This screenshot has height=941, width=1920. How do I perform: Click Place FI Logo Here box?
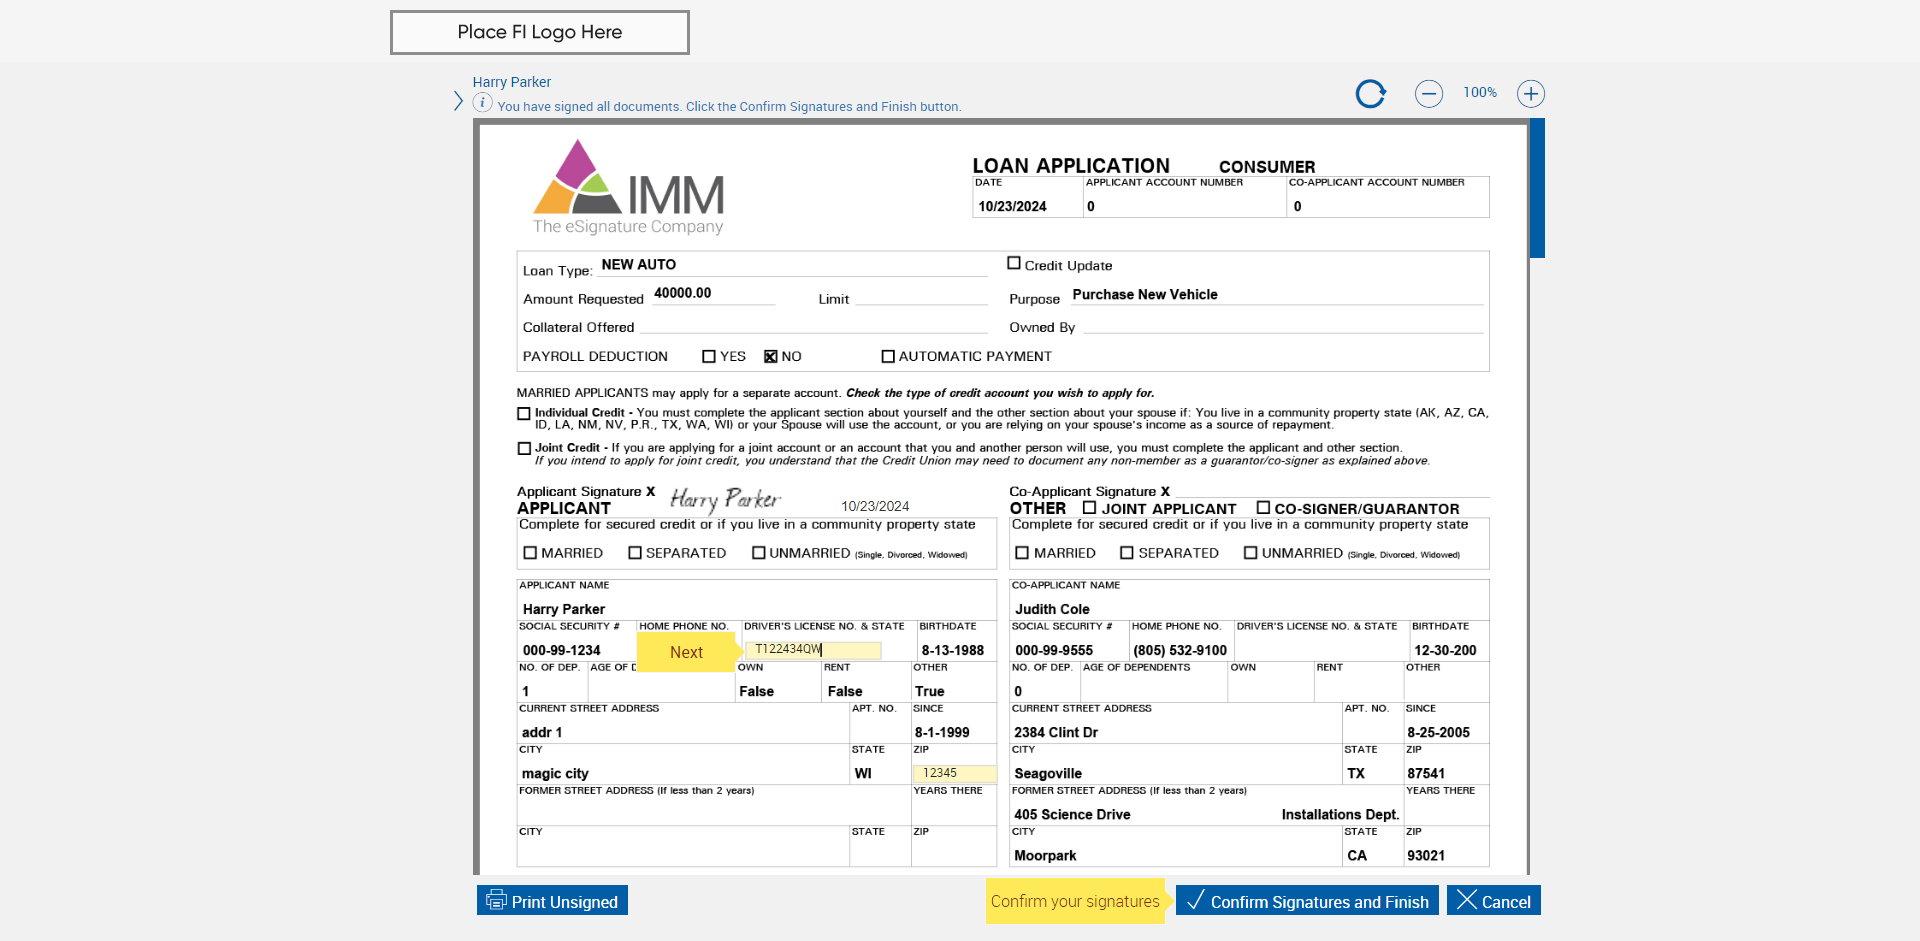[x=540, y=32]
